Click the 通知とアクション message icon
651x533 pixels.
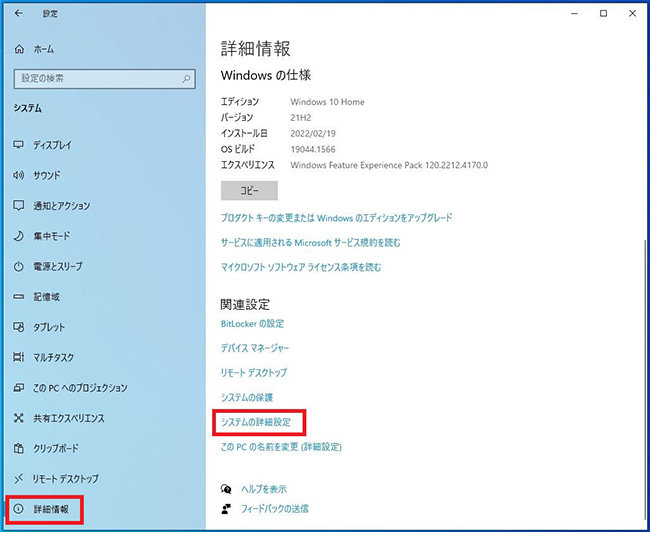click(19, 205)
